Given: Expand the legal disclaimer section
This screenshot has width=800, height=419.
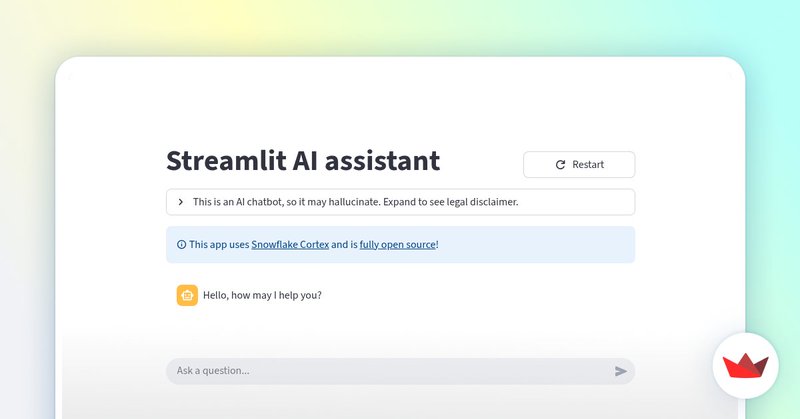Looking at the screenshot, I should 401,202.
